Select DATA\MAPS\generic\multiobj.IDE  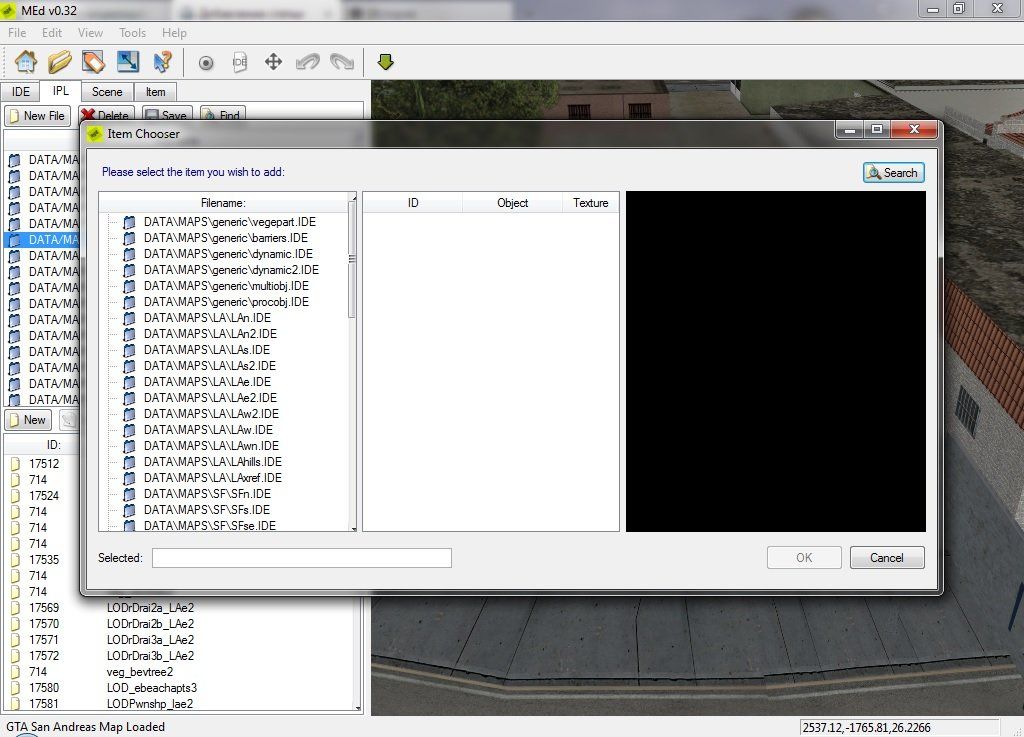[227, 286]
